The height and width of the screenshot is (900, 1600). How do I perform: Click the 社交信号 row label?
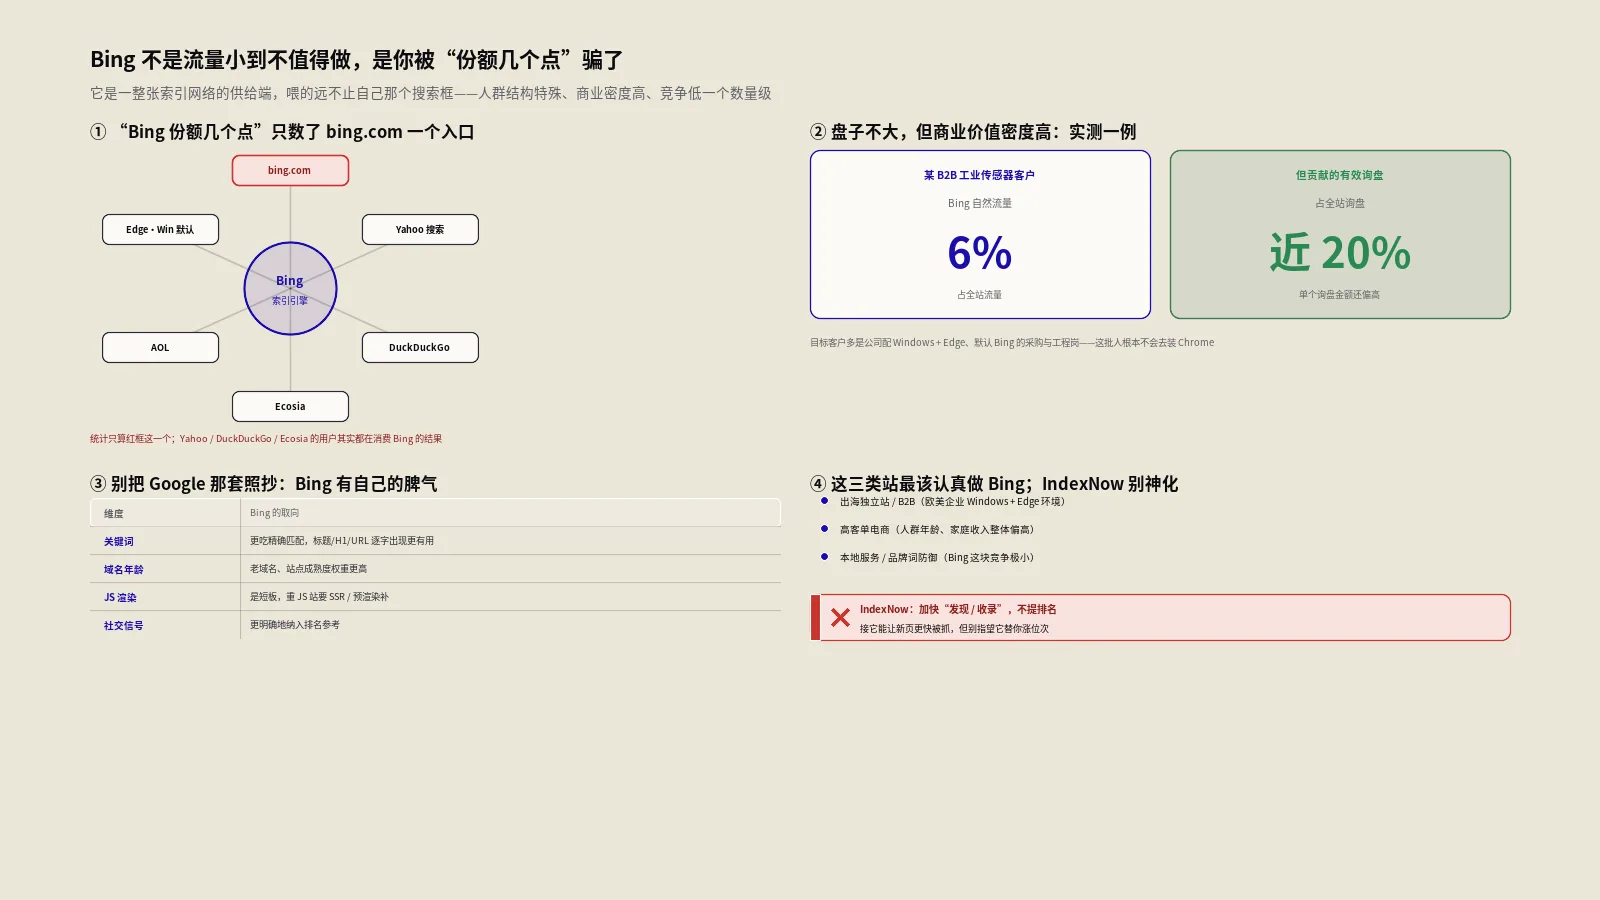click(124, 625)
